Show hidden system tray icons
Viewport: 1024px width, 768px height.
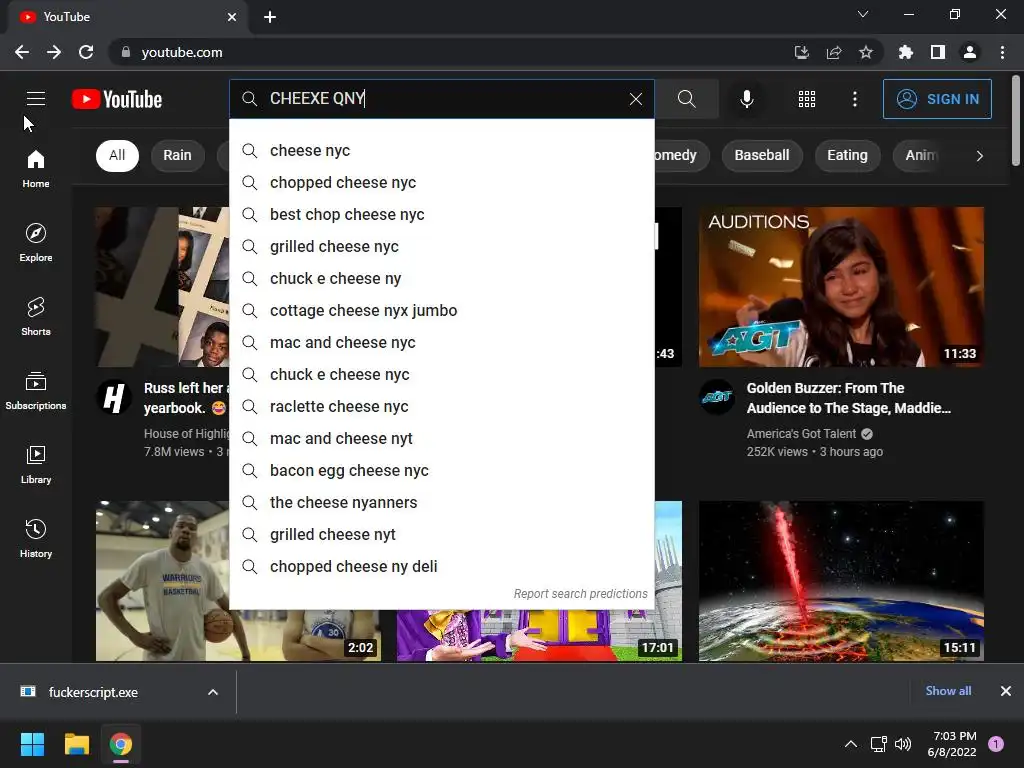[x=851, y=744]
